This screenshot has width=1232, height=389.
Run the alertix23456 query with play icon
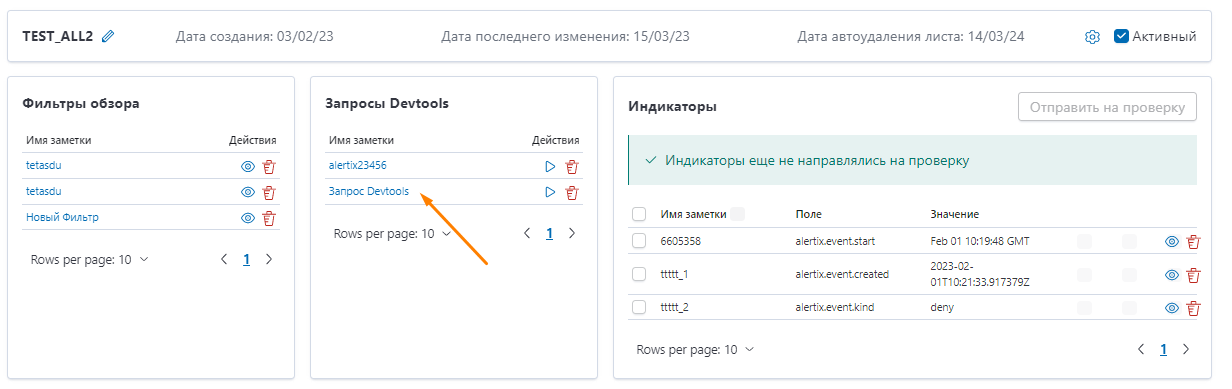pos(550,166)
